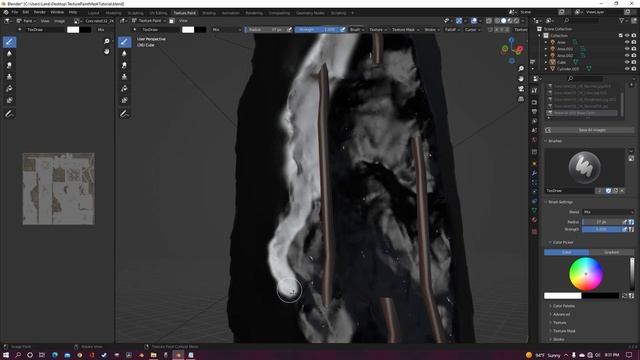640x360 pixels.
Task: Open the Edit menu
Action: 26,12
